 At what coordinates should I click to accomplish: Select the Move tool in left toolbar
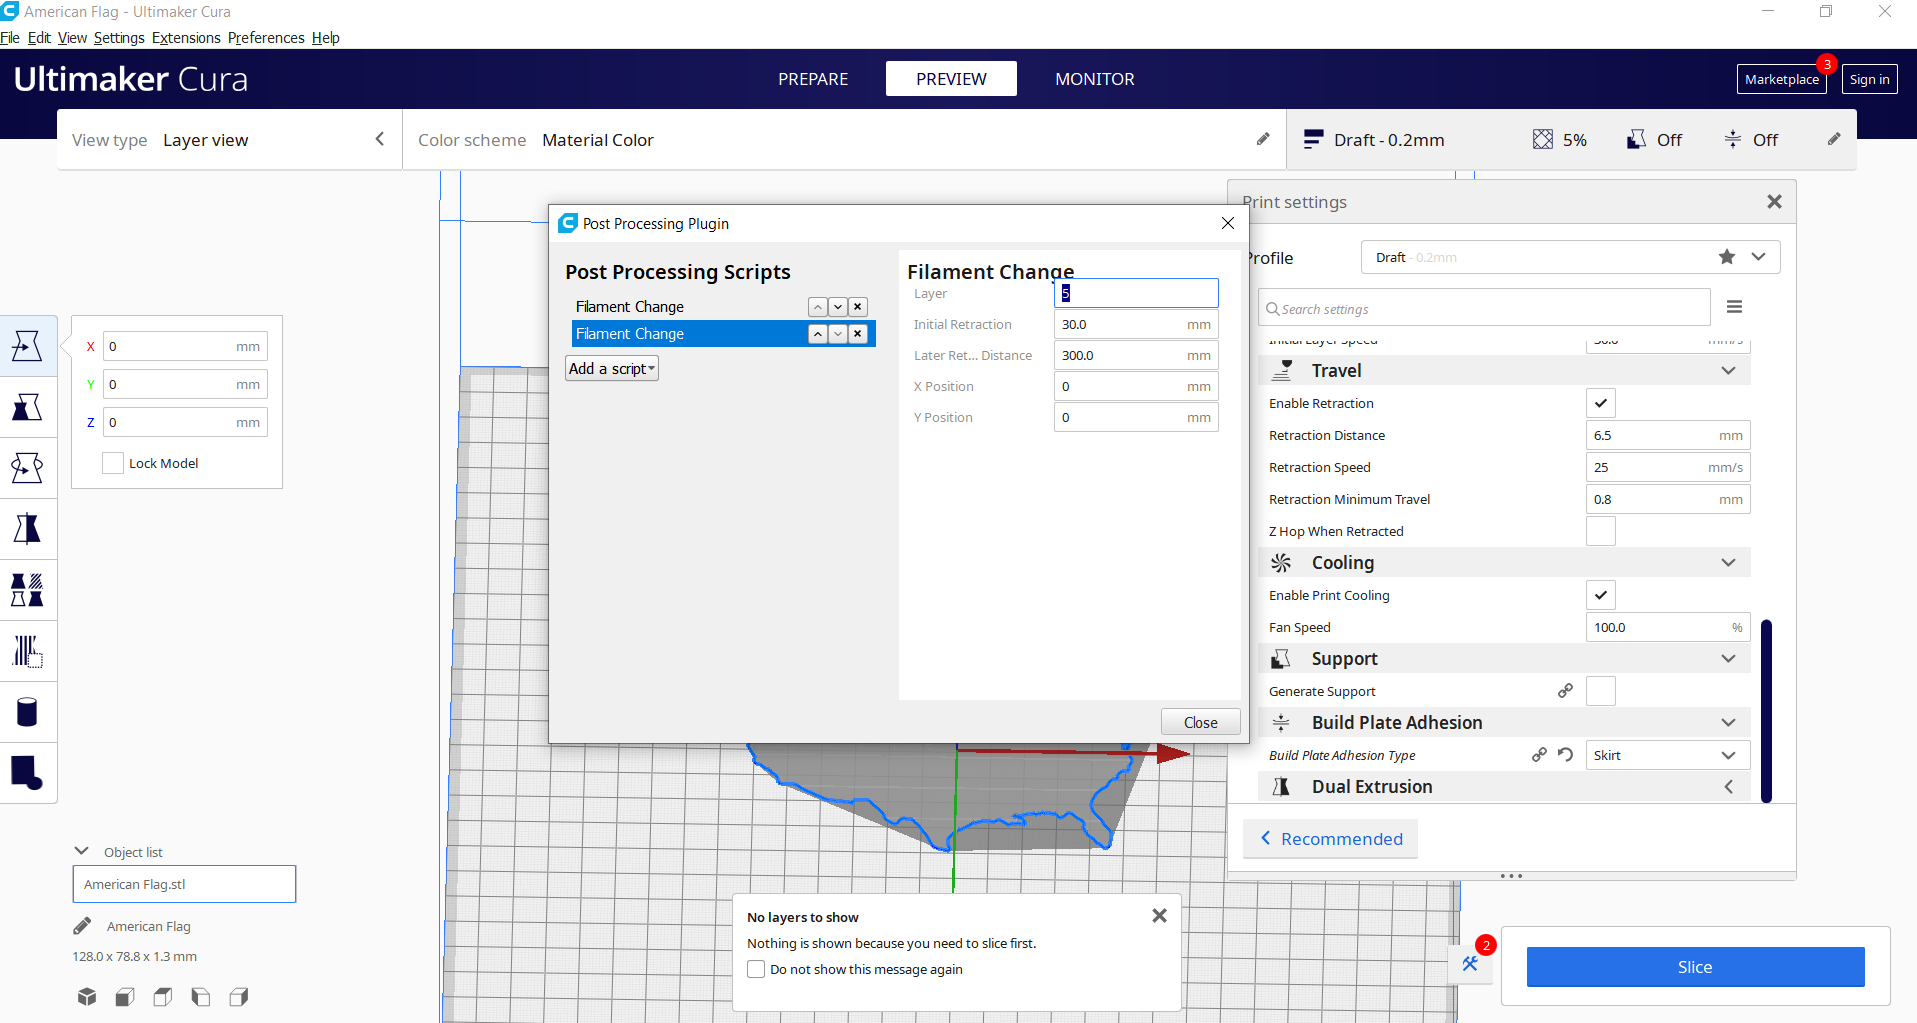pos(27,346)
